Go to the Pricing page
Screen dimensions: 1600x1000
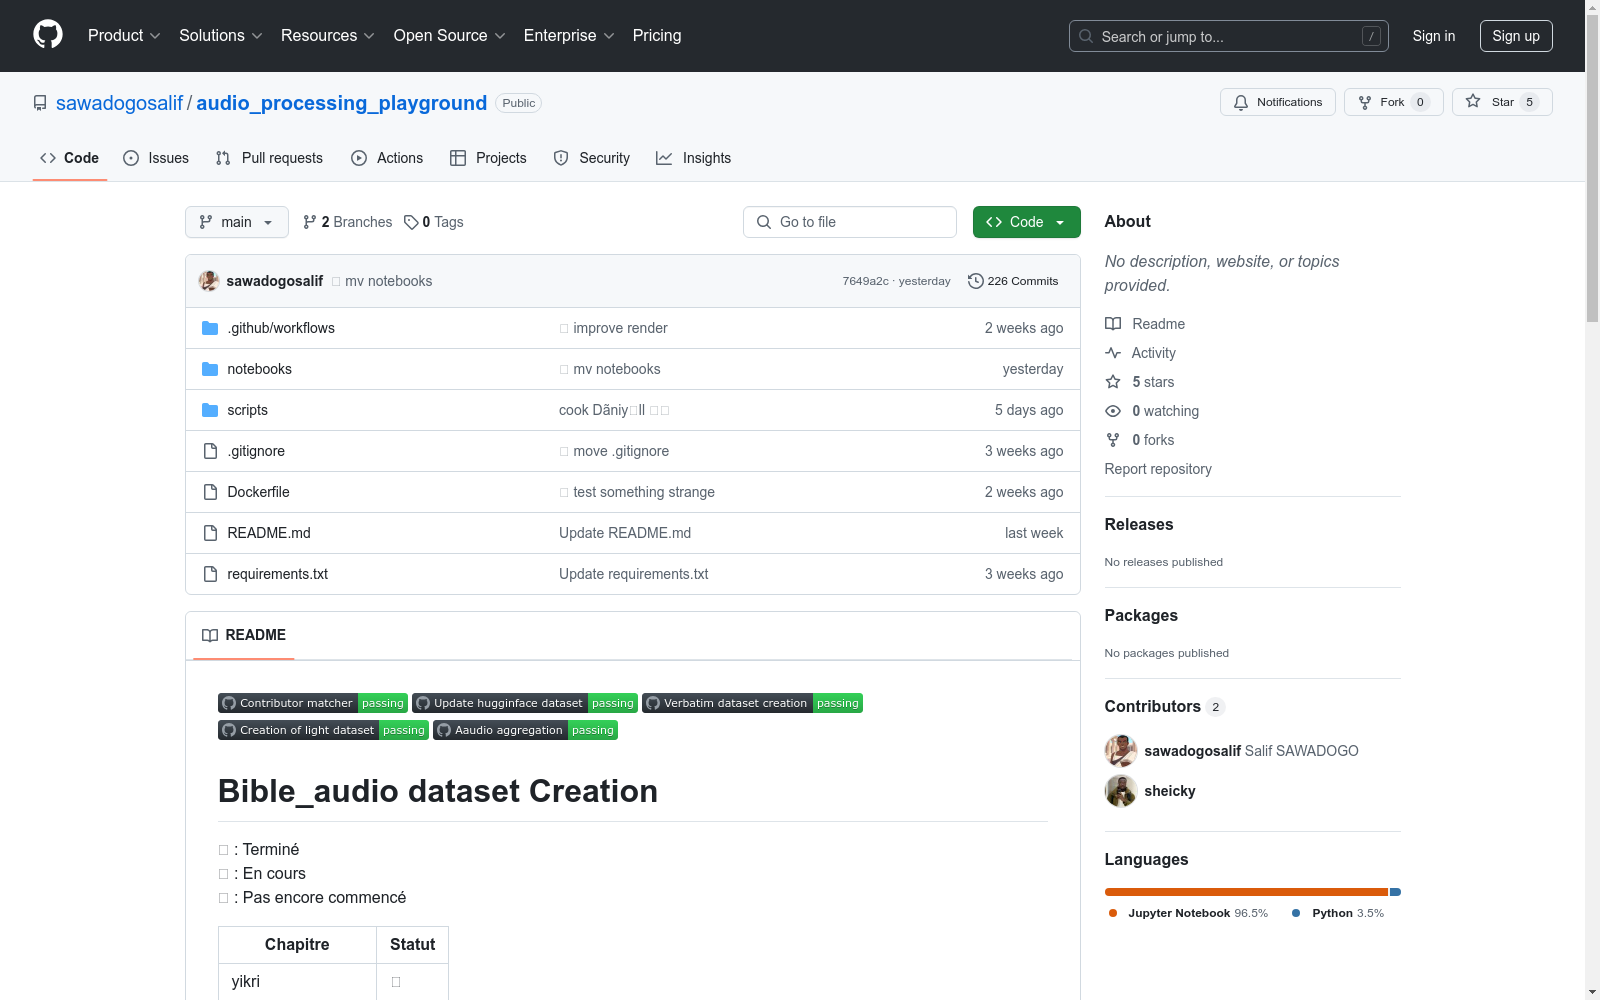tap(657, 36)
